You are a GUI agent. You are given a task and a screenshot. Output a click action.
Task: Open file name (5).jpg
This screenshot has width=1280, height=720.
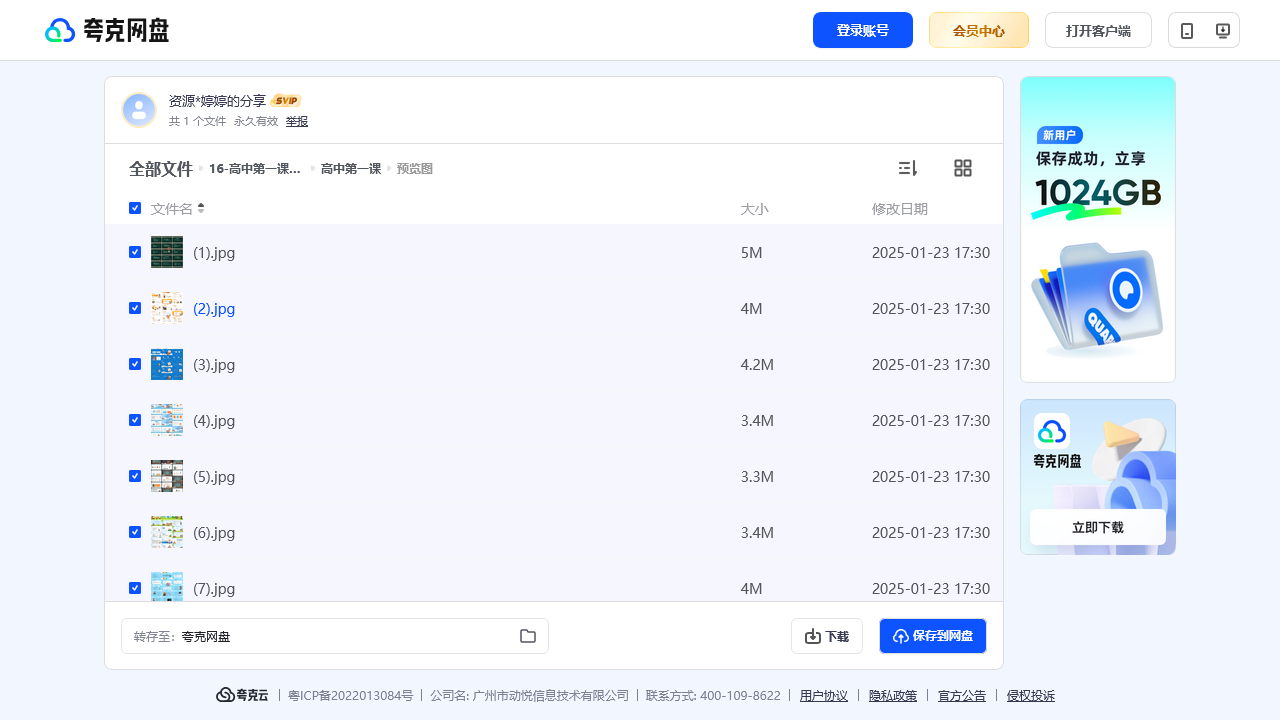214,477
